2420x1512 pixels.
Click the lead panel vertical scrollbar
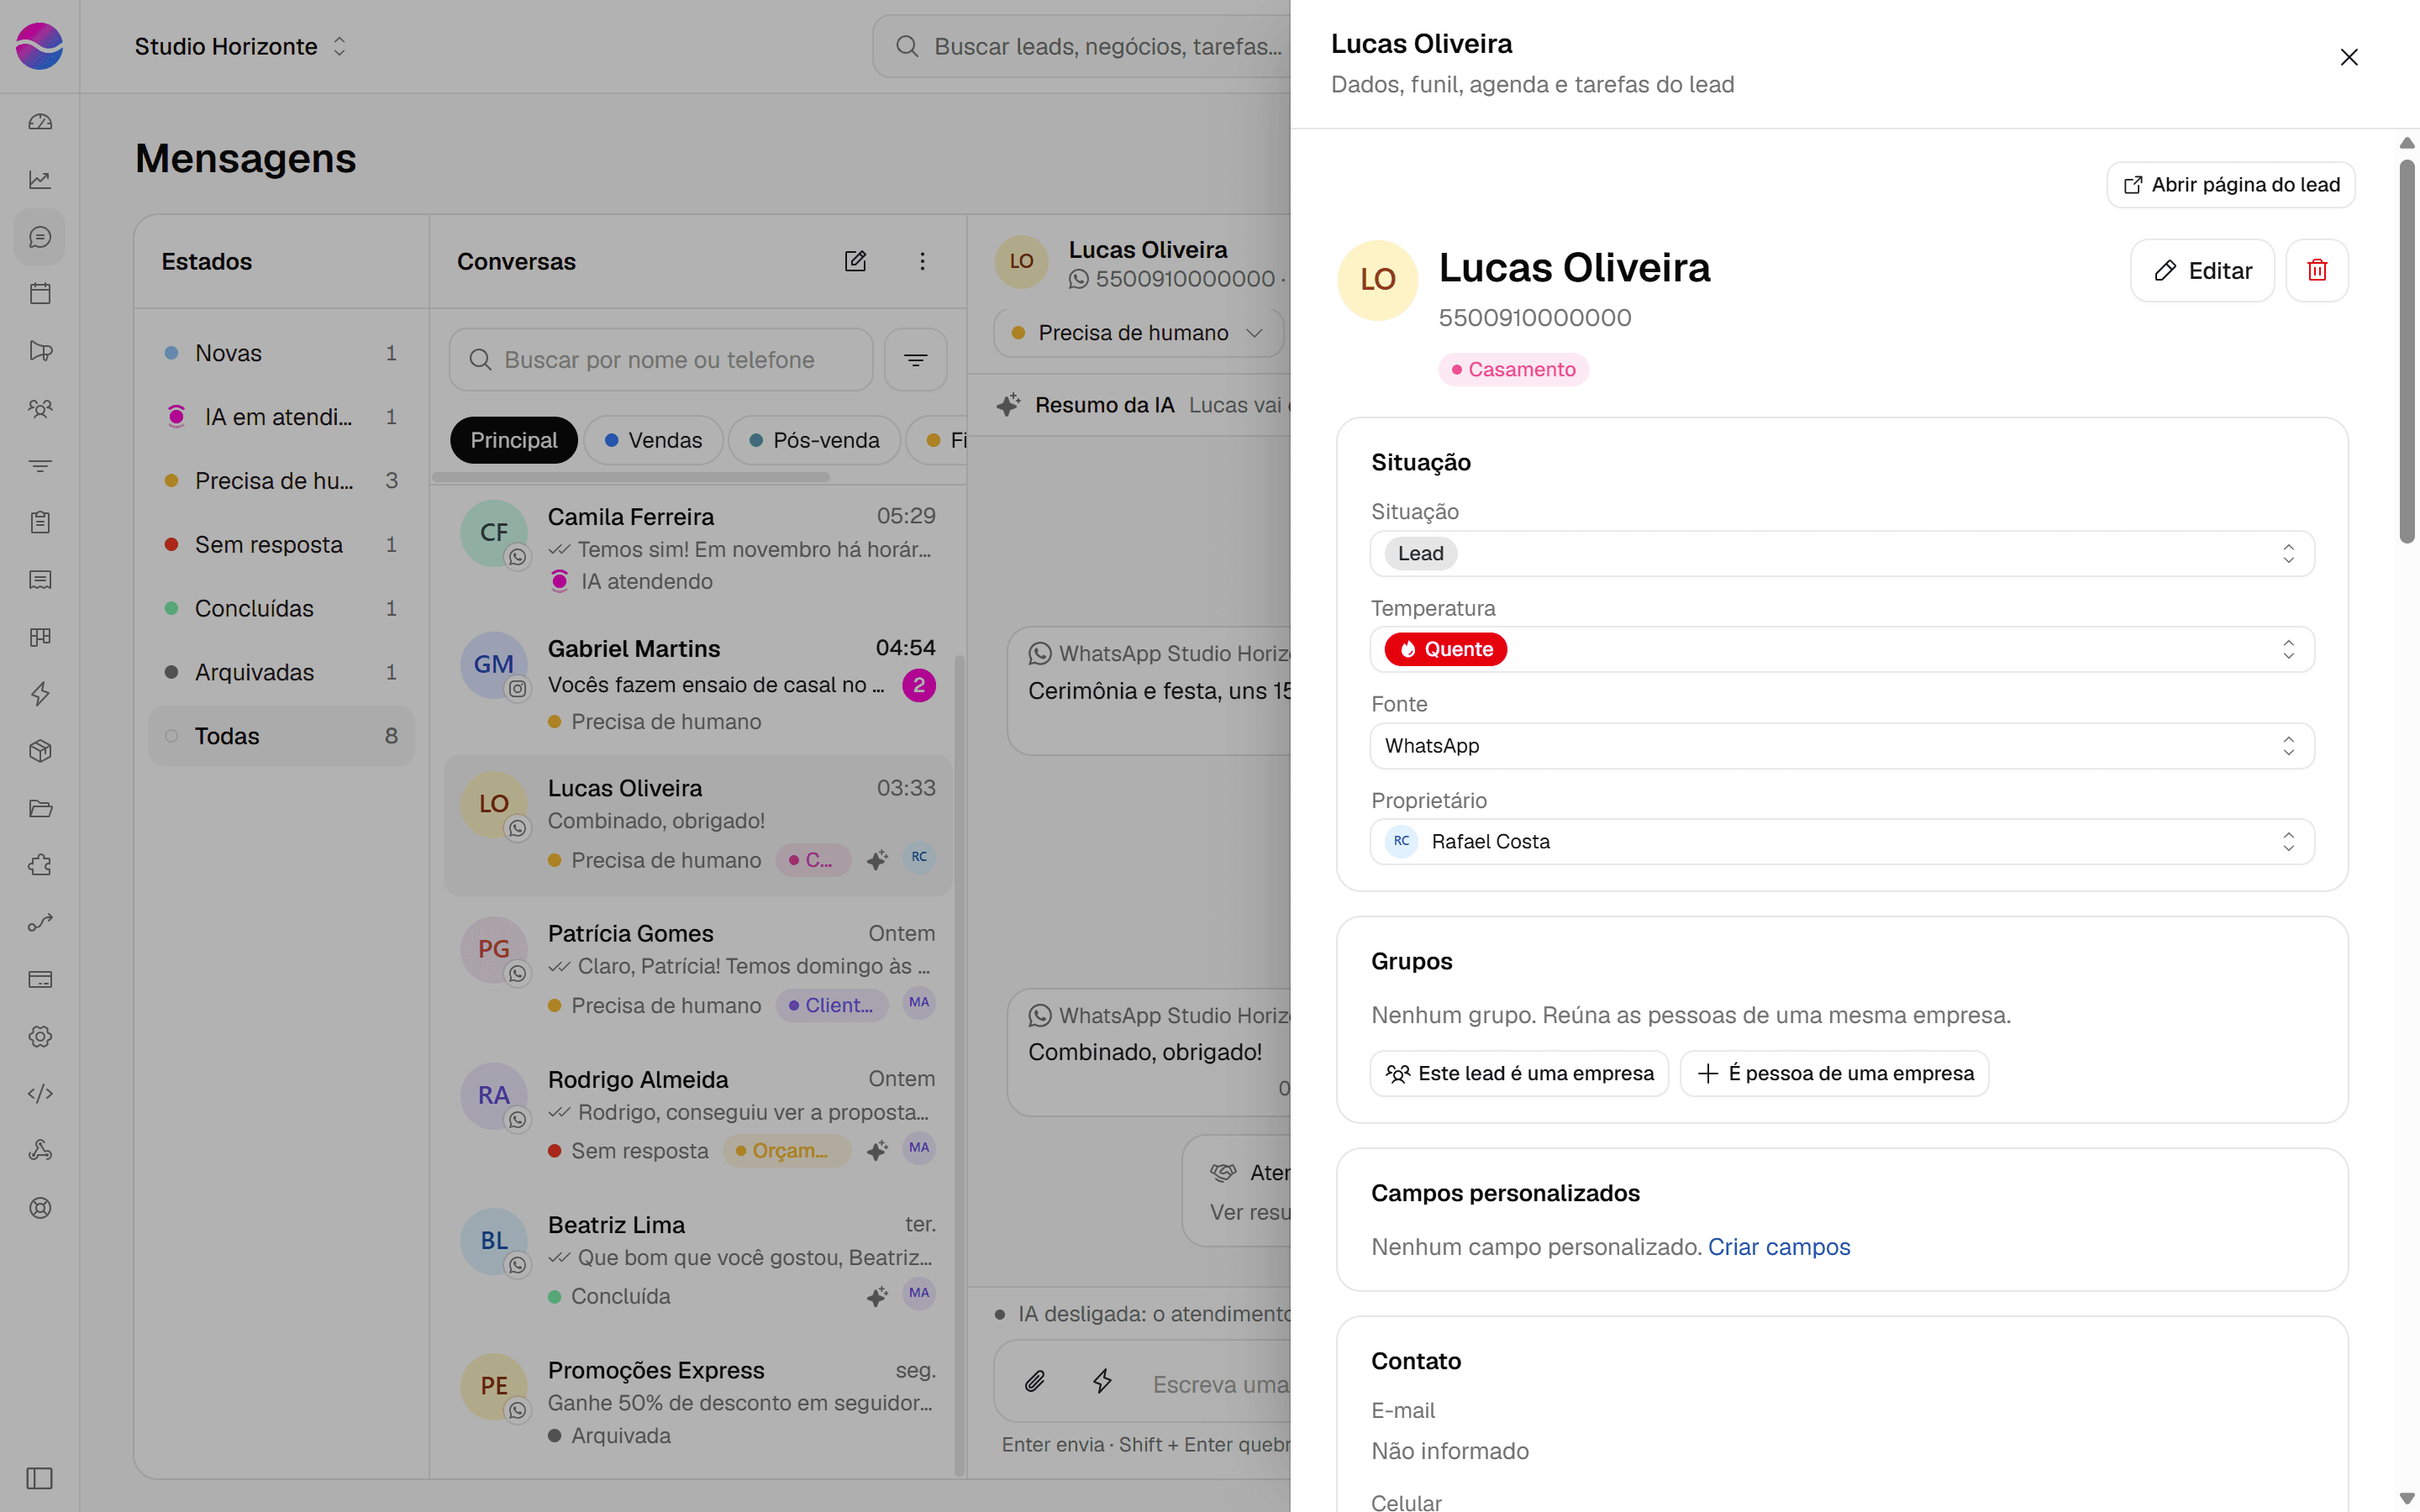coord(2406,352)
